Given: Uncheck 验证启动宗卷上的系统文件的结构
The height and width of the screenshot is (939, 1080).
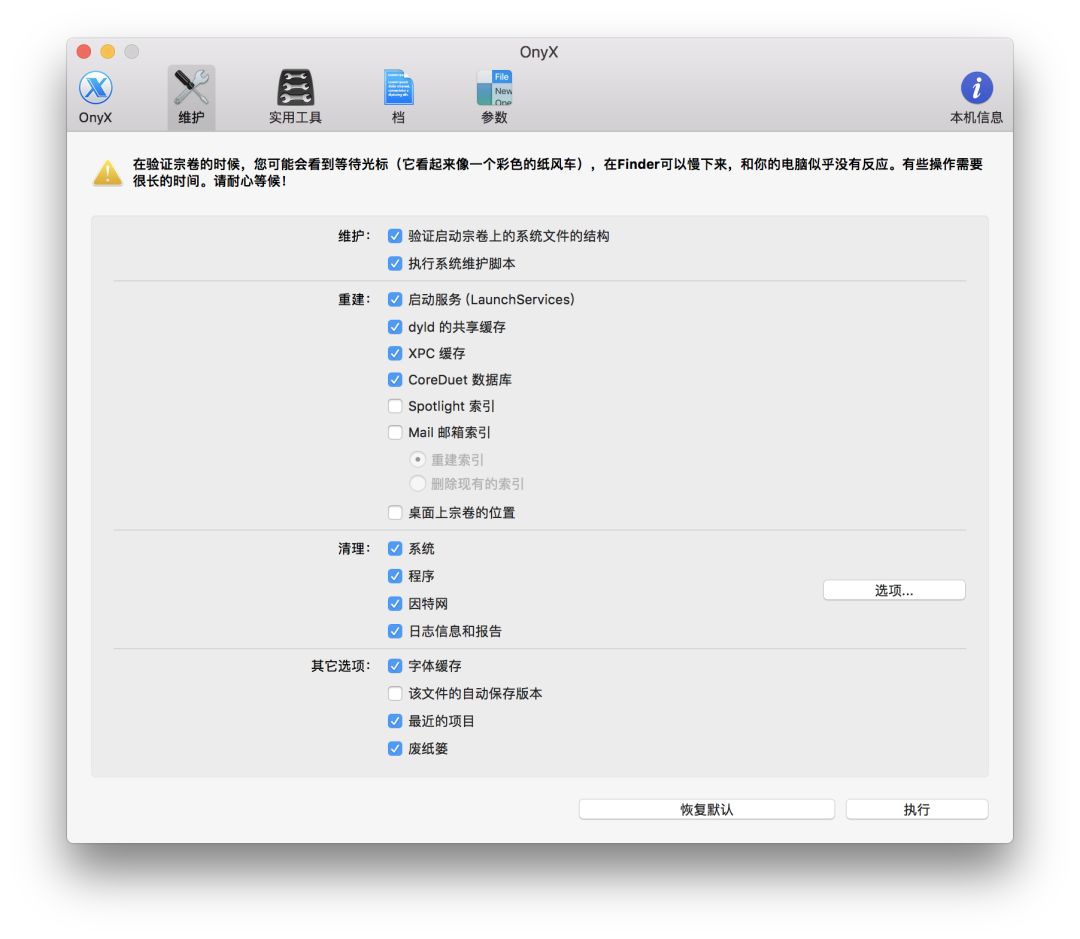Looking at the screenshot, I should 395,236.
